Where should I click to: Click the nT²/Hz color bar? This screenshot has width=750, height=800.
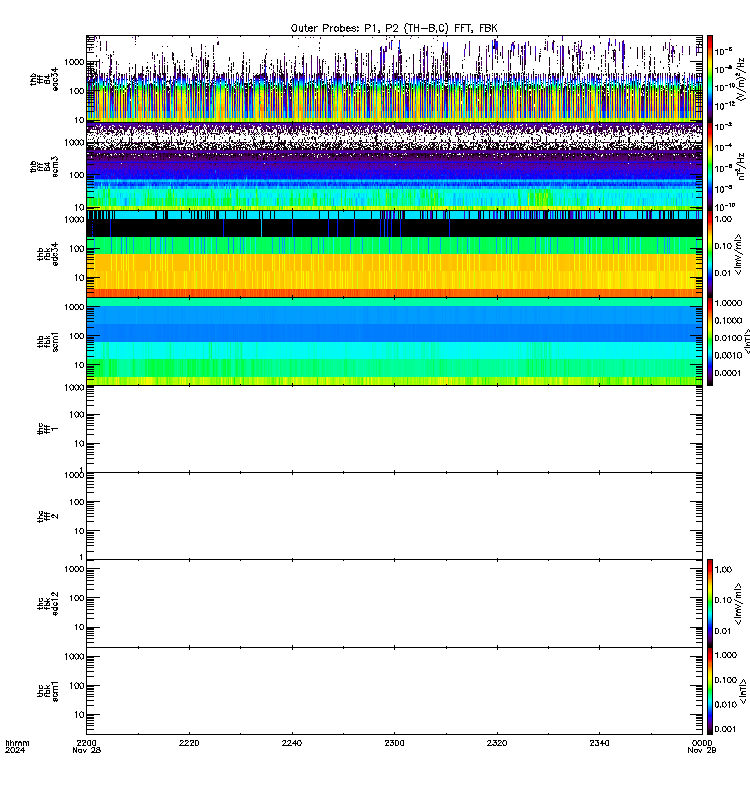point(710,166)
